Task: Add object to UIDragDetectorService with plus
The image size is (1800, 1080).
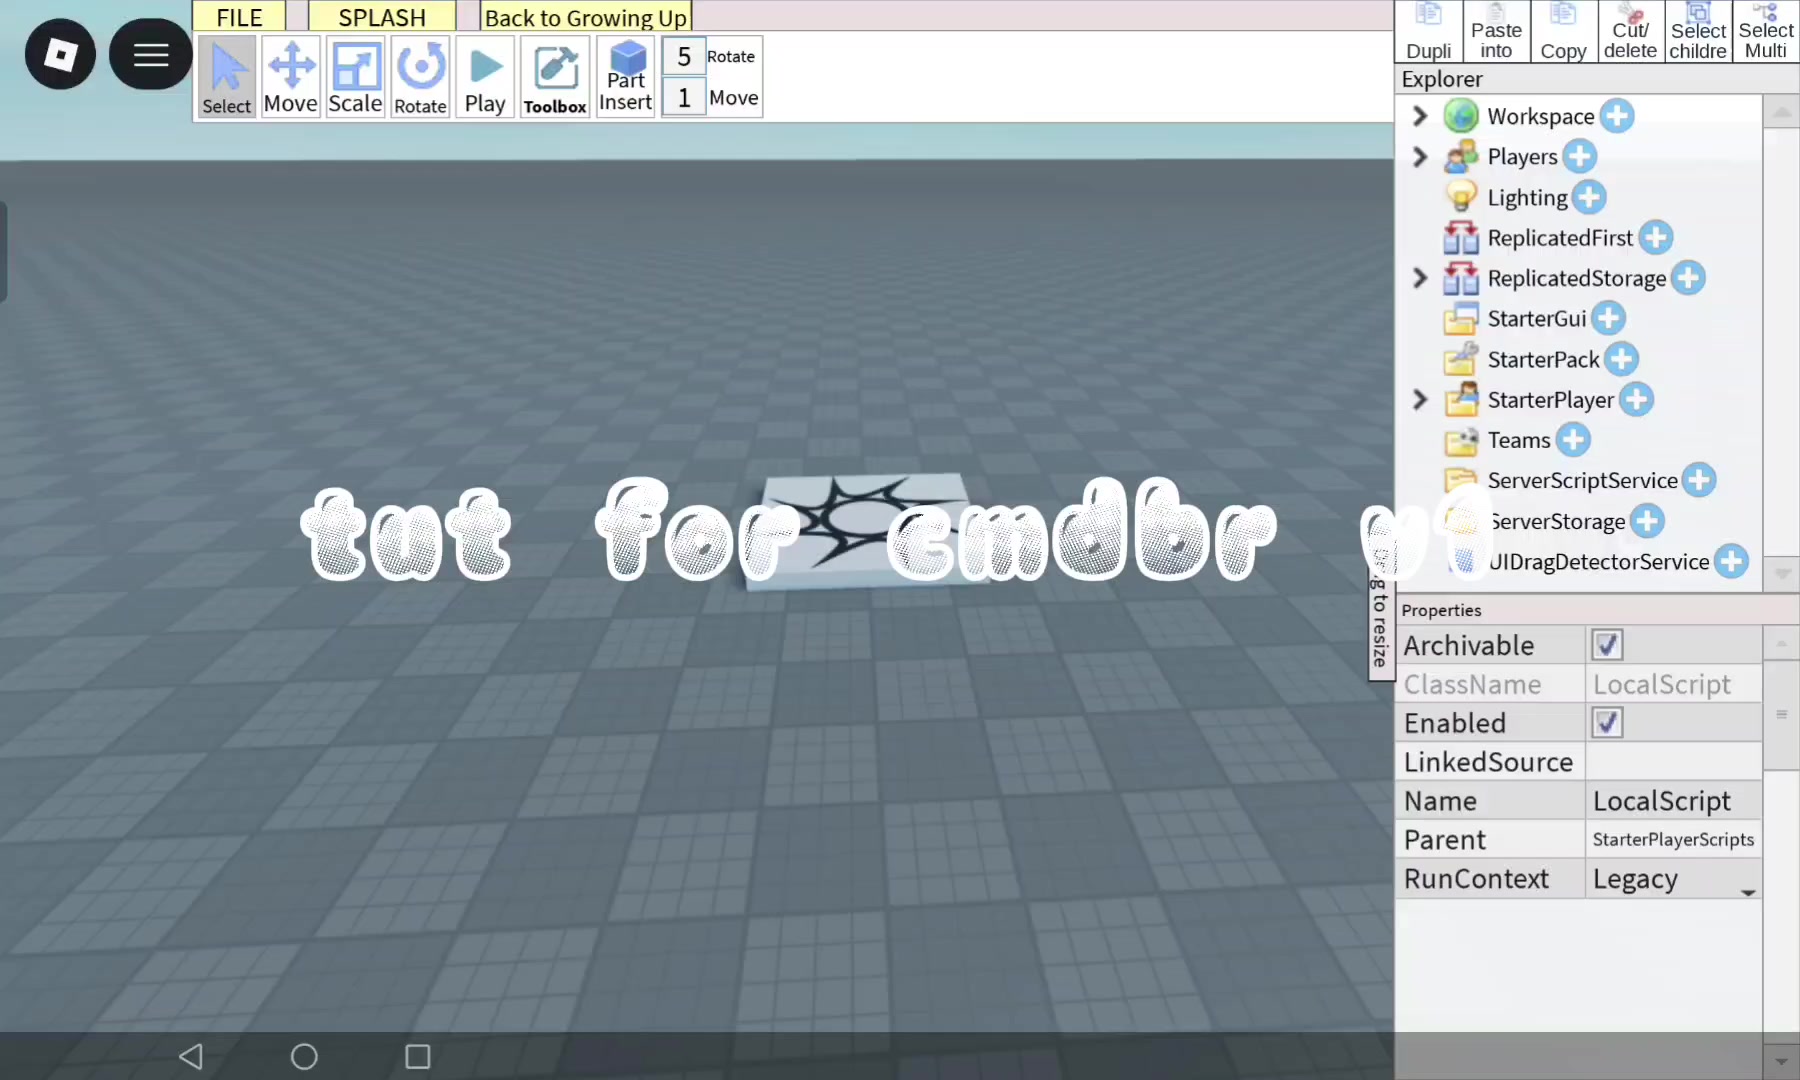Action: [x=1732, y=561]
